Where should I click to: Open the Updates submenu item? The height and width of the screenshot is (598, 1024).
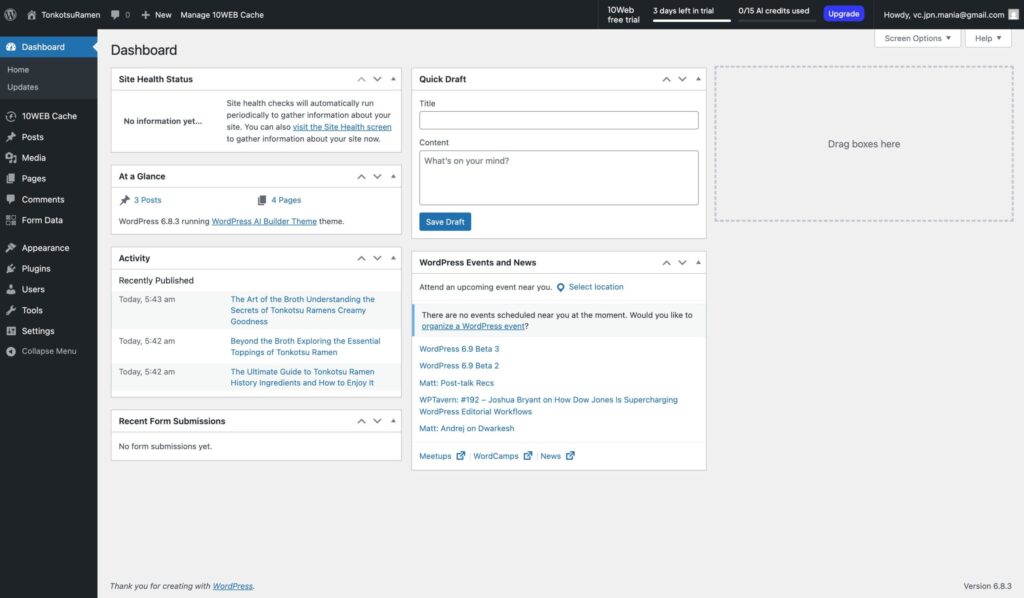[22, 87]
